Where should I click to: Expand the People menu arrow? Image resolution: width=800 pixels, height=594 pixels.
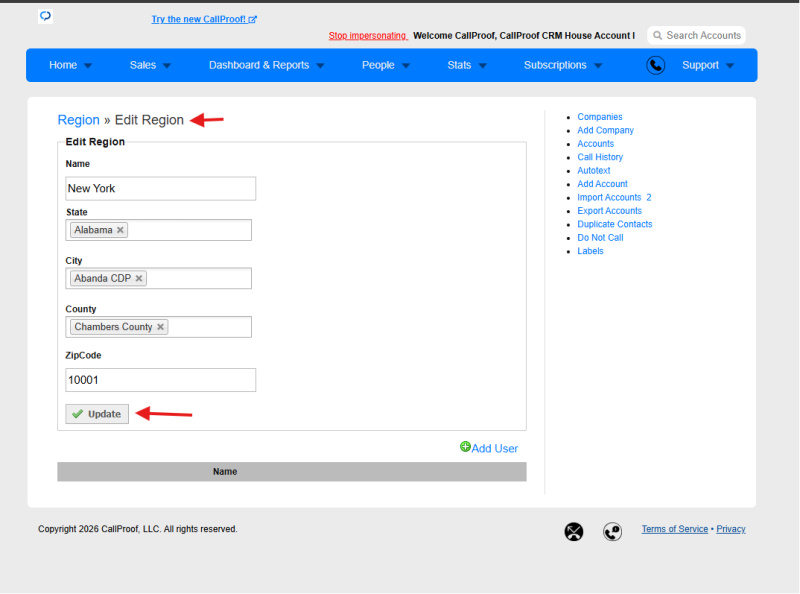[x=406, y=66]
